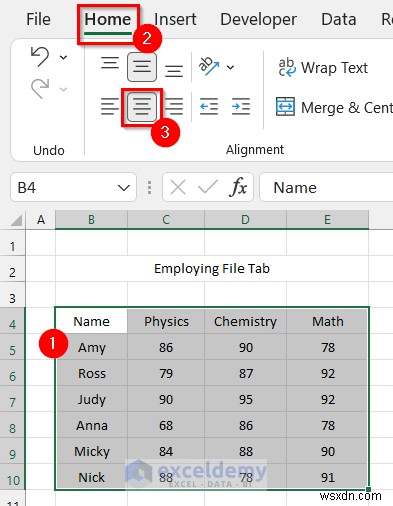The image size is (393, 506).
Task: Select the cell containing Amy
Action: [x=91, y=347]
